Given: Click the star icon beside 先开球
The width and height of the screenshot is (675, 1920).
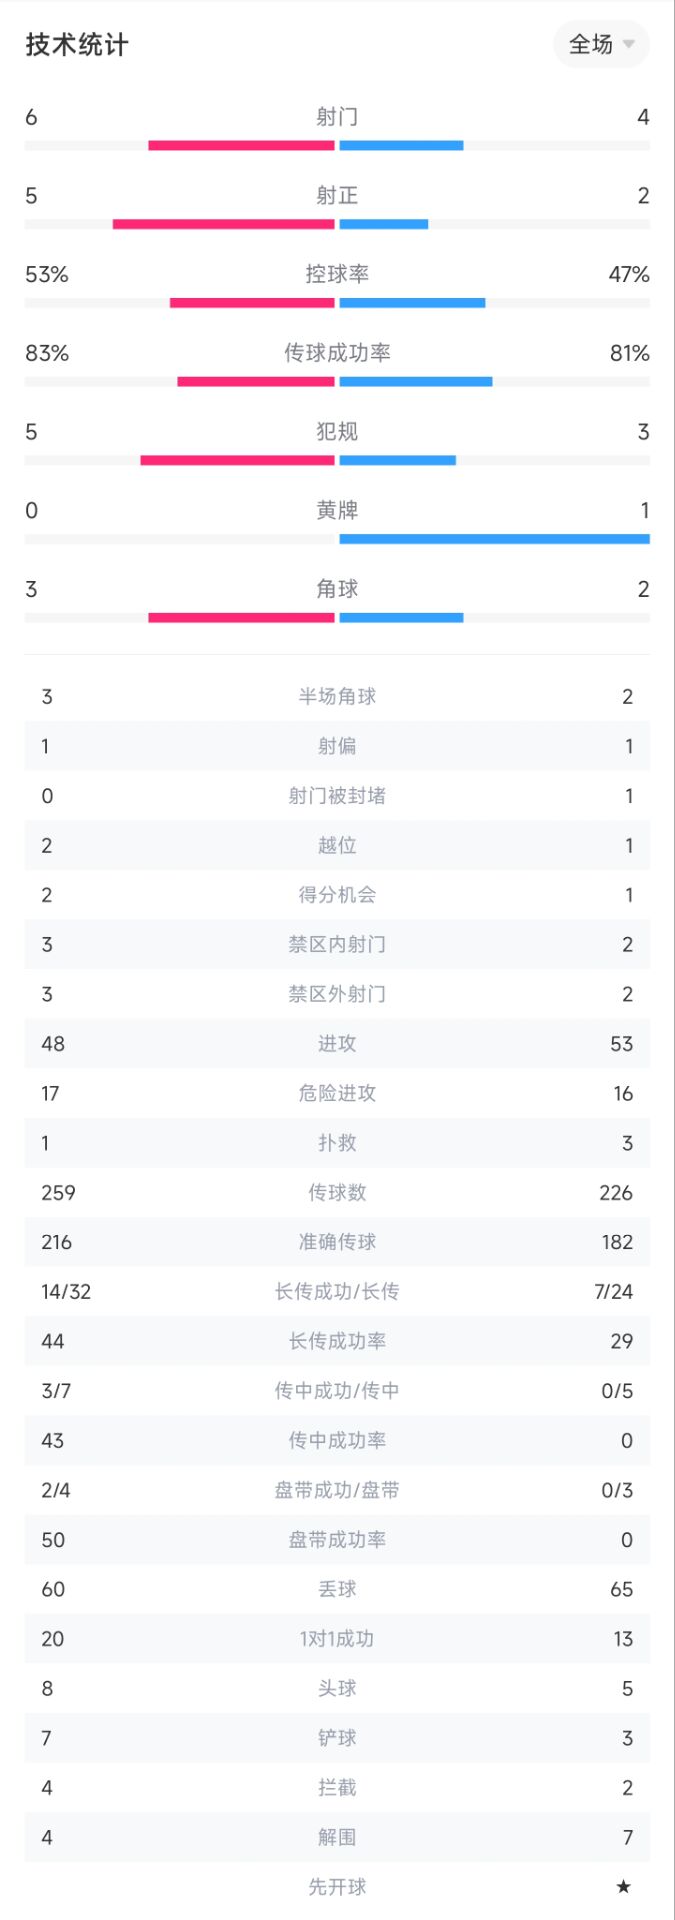Looking at the screenshot, I should click(624, 1886).
